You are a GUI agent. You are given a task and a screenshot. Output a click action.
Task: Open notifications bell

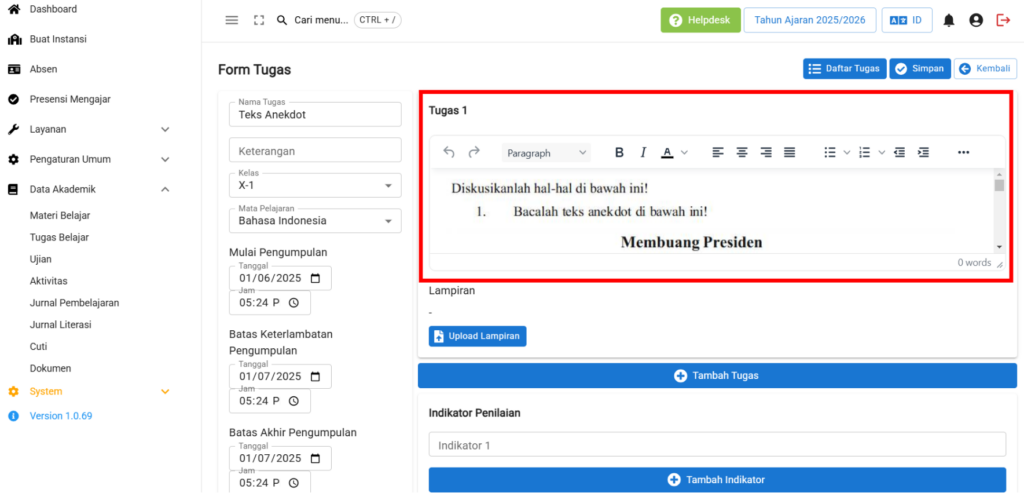949,20
